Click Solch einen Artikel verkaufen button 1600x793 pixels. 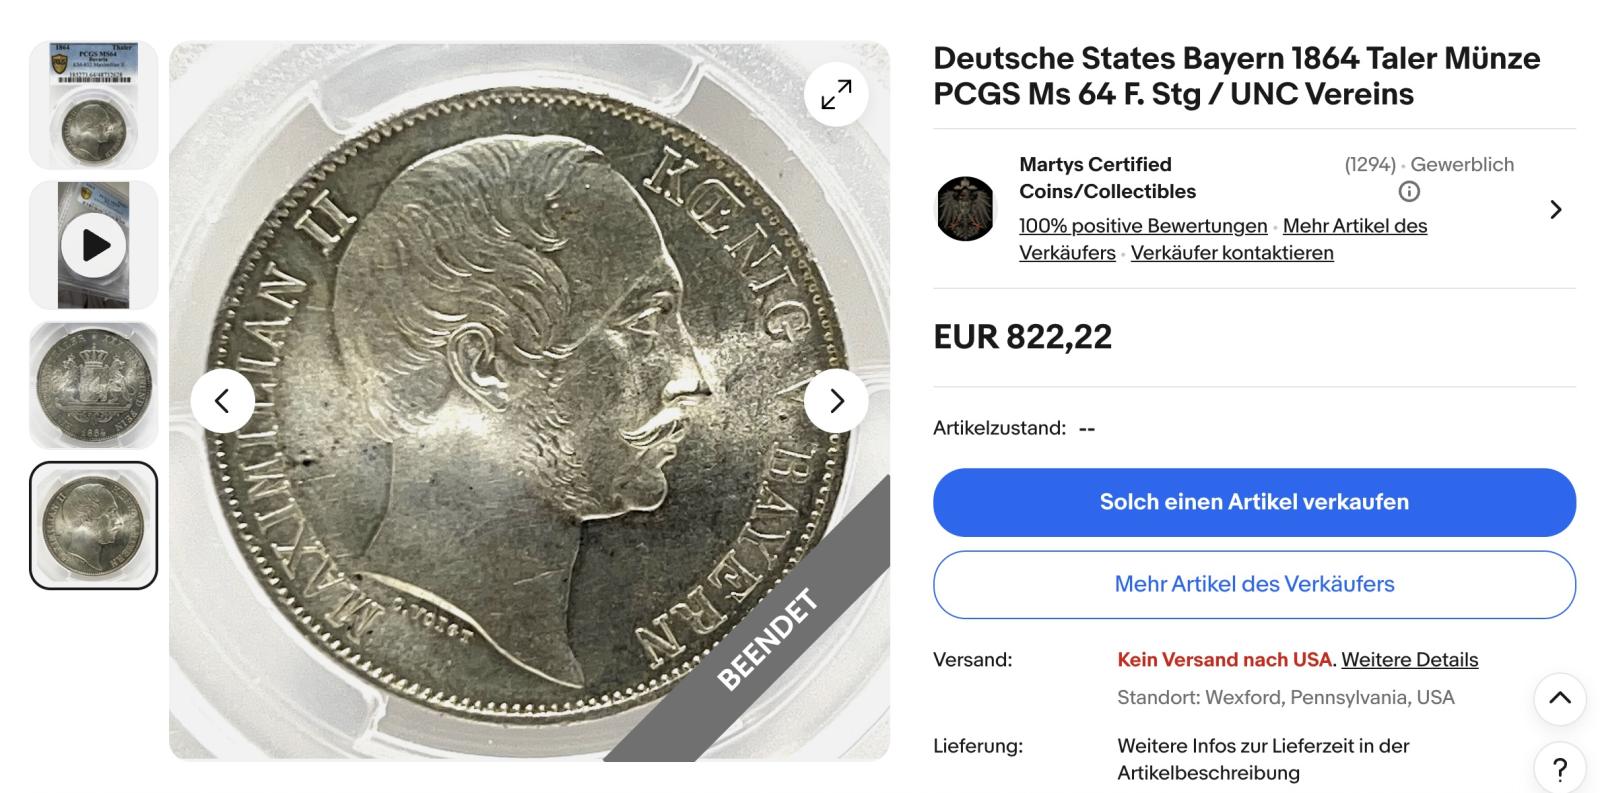(x=1254, y=502)
